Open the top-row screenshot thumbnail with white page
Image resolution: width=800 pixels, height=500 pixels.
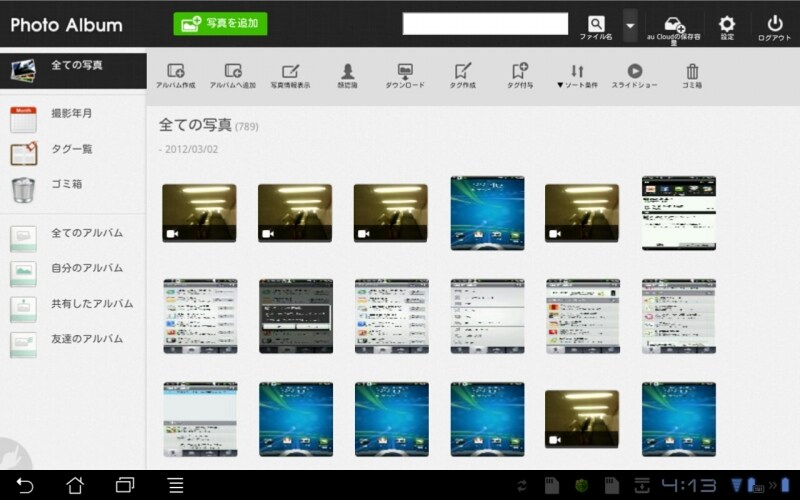tap(679, 213)
